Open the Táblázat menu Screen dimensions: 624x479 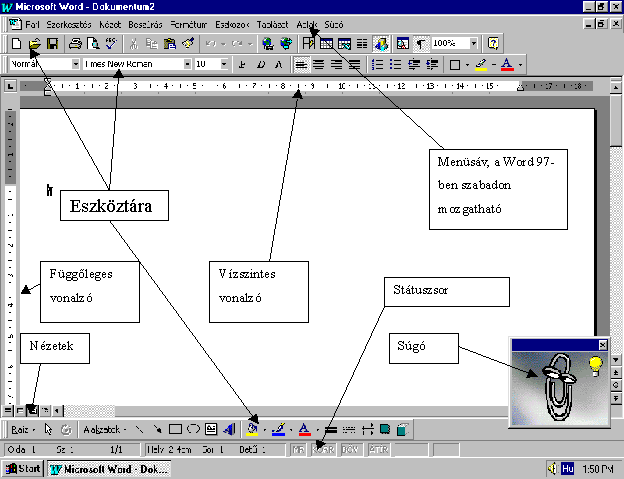coord(272,25)
